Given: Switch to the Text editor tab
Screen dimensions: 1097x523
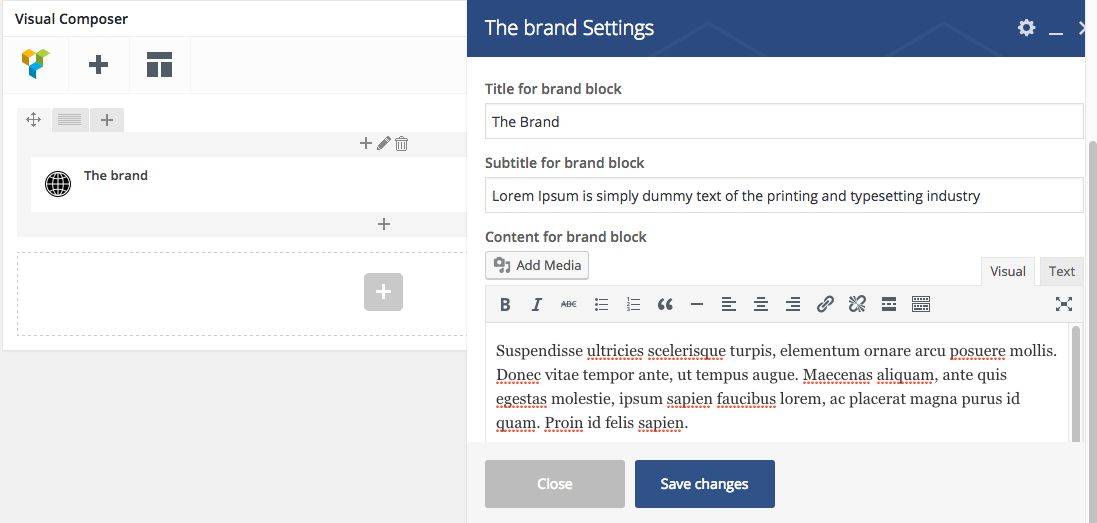Looking at the screenshot, I should (x=1061, y=271).
